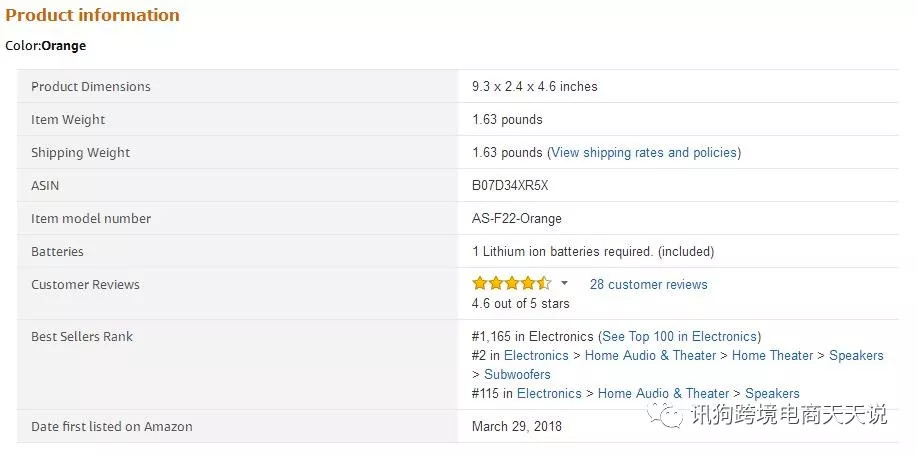The width and height of the screenshot is (917, 455).
Task: Open See Top 100 in Electronics link
Action: [679, 337]
